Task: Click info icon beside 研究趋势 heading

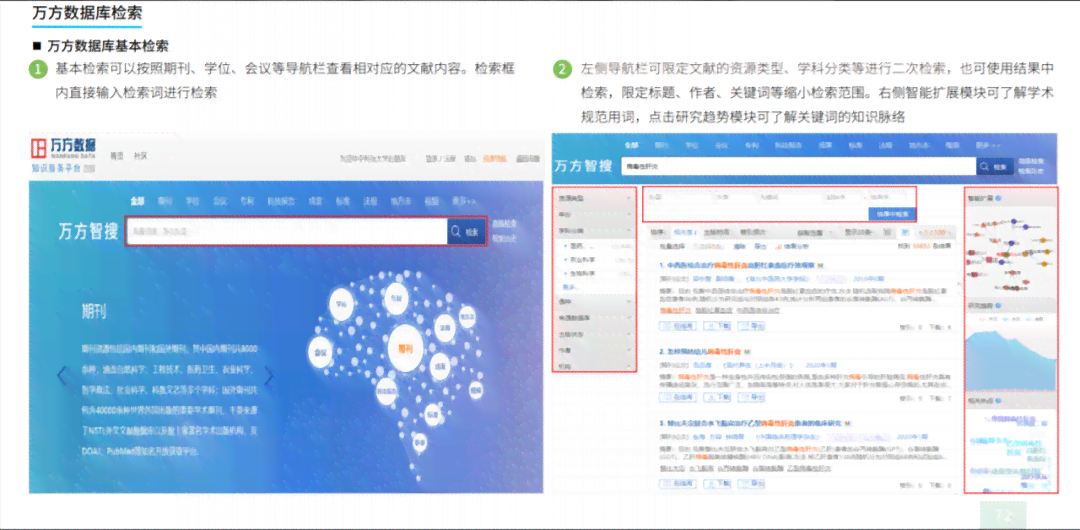Action: pyautogui.click(x=999, y=305)
